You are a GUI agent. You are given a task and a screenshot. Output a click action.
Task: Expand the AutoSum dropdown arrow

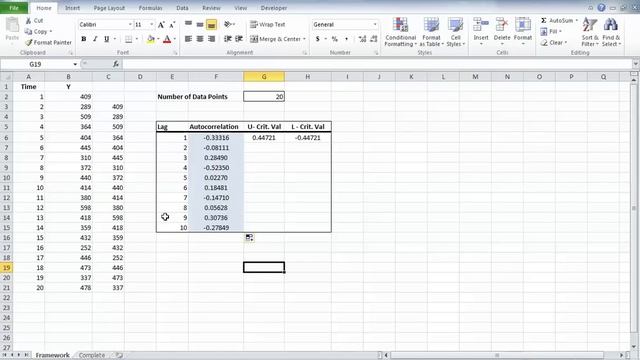(576, 20)
